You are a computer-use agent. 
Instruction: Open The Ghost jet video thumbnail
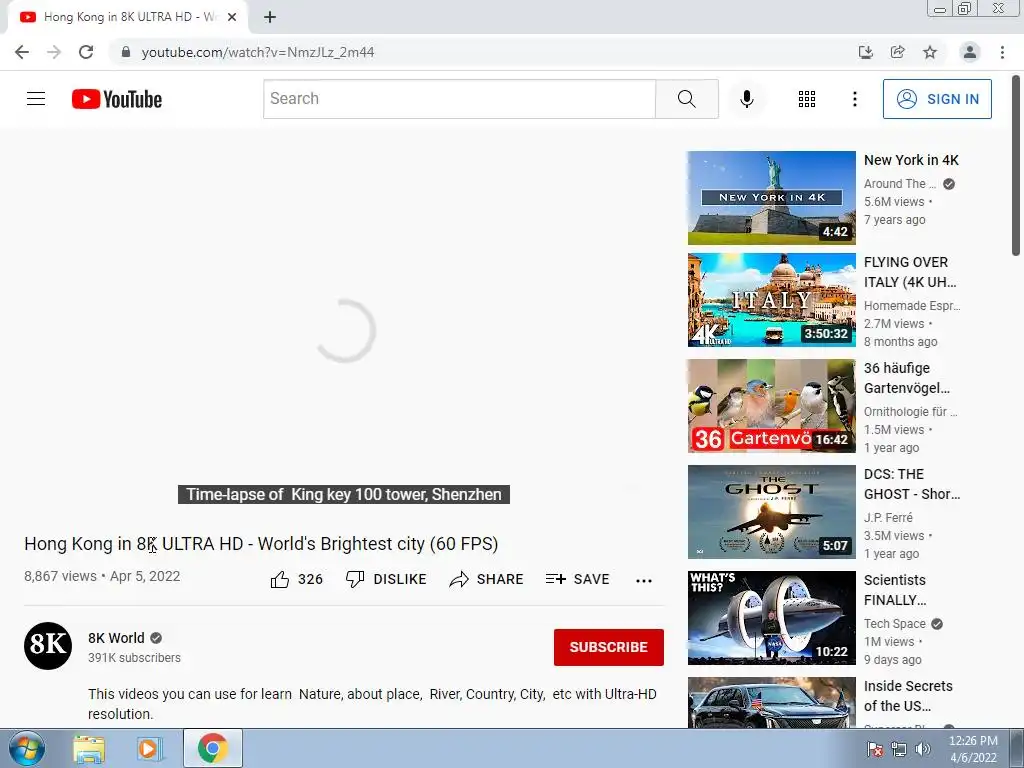pyautogui.click(x=771, y=511)
